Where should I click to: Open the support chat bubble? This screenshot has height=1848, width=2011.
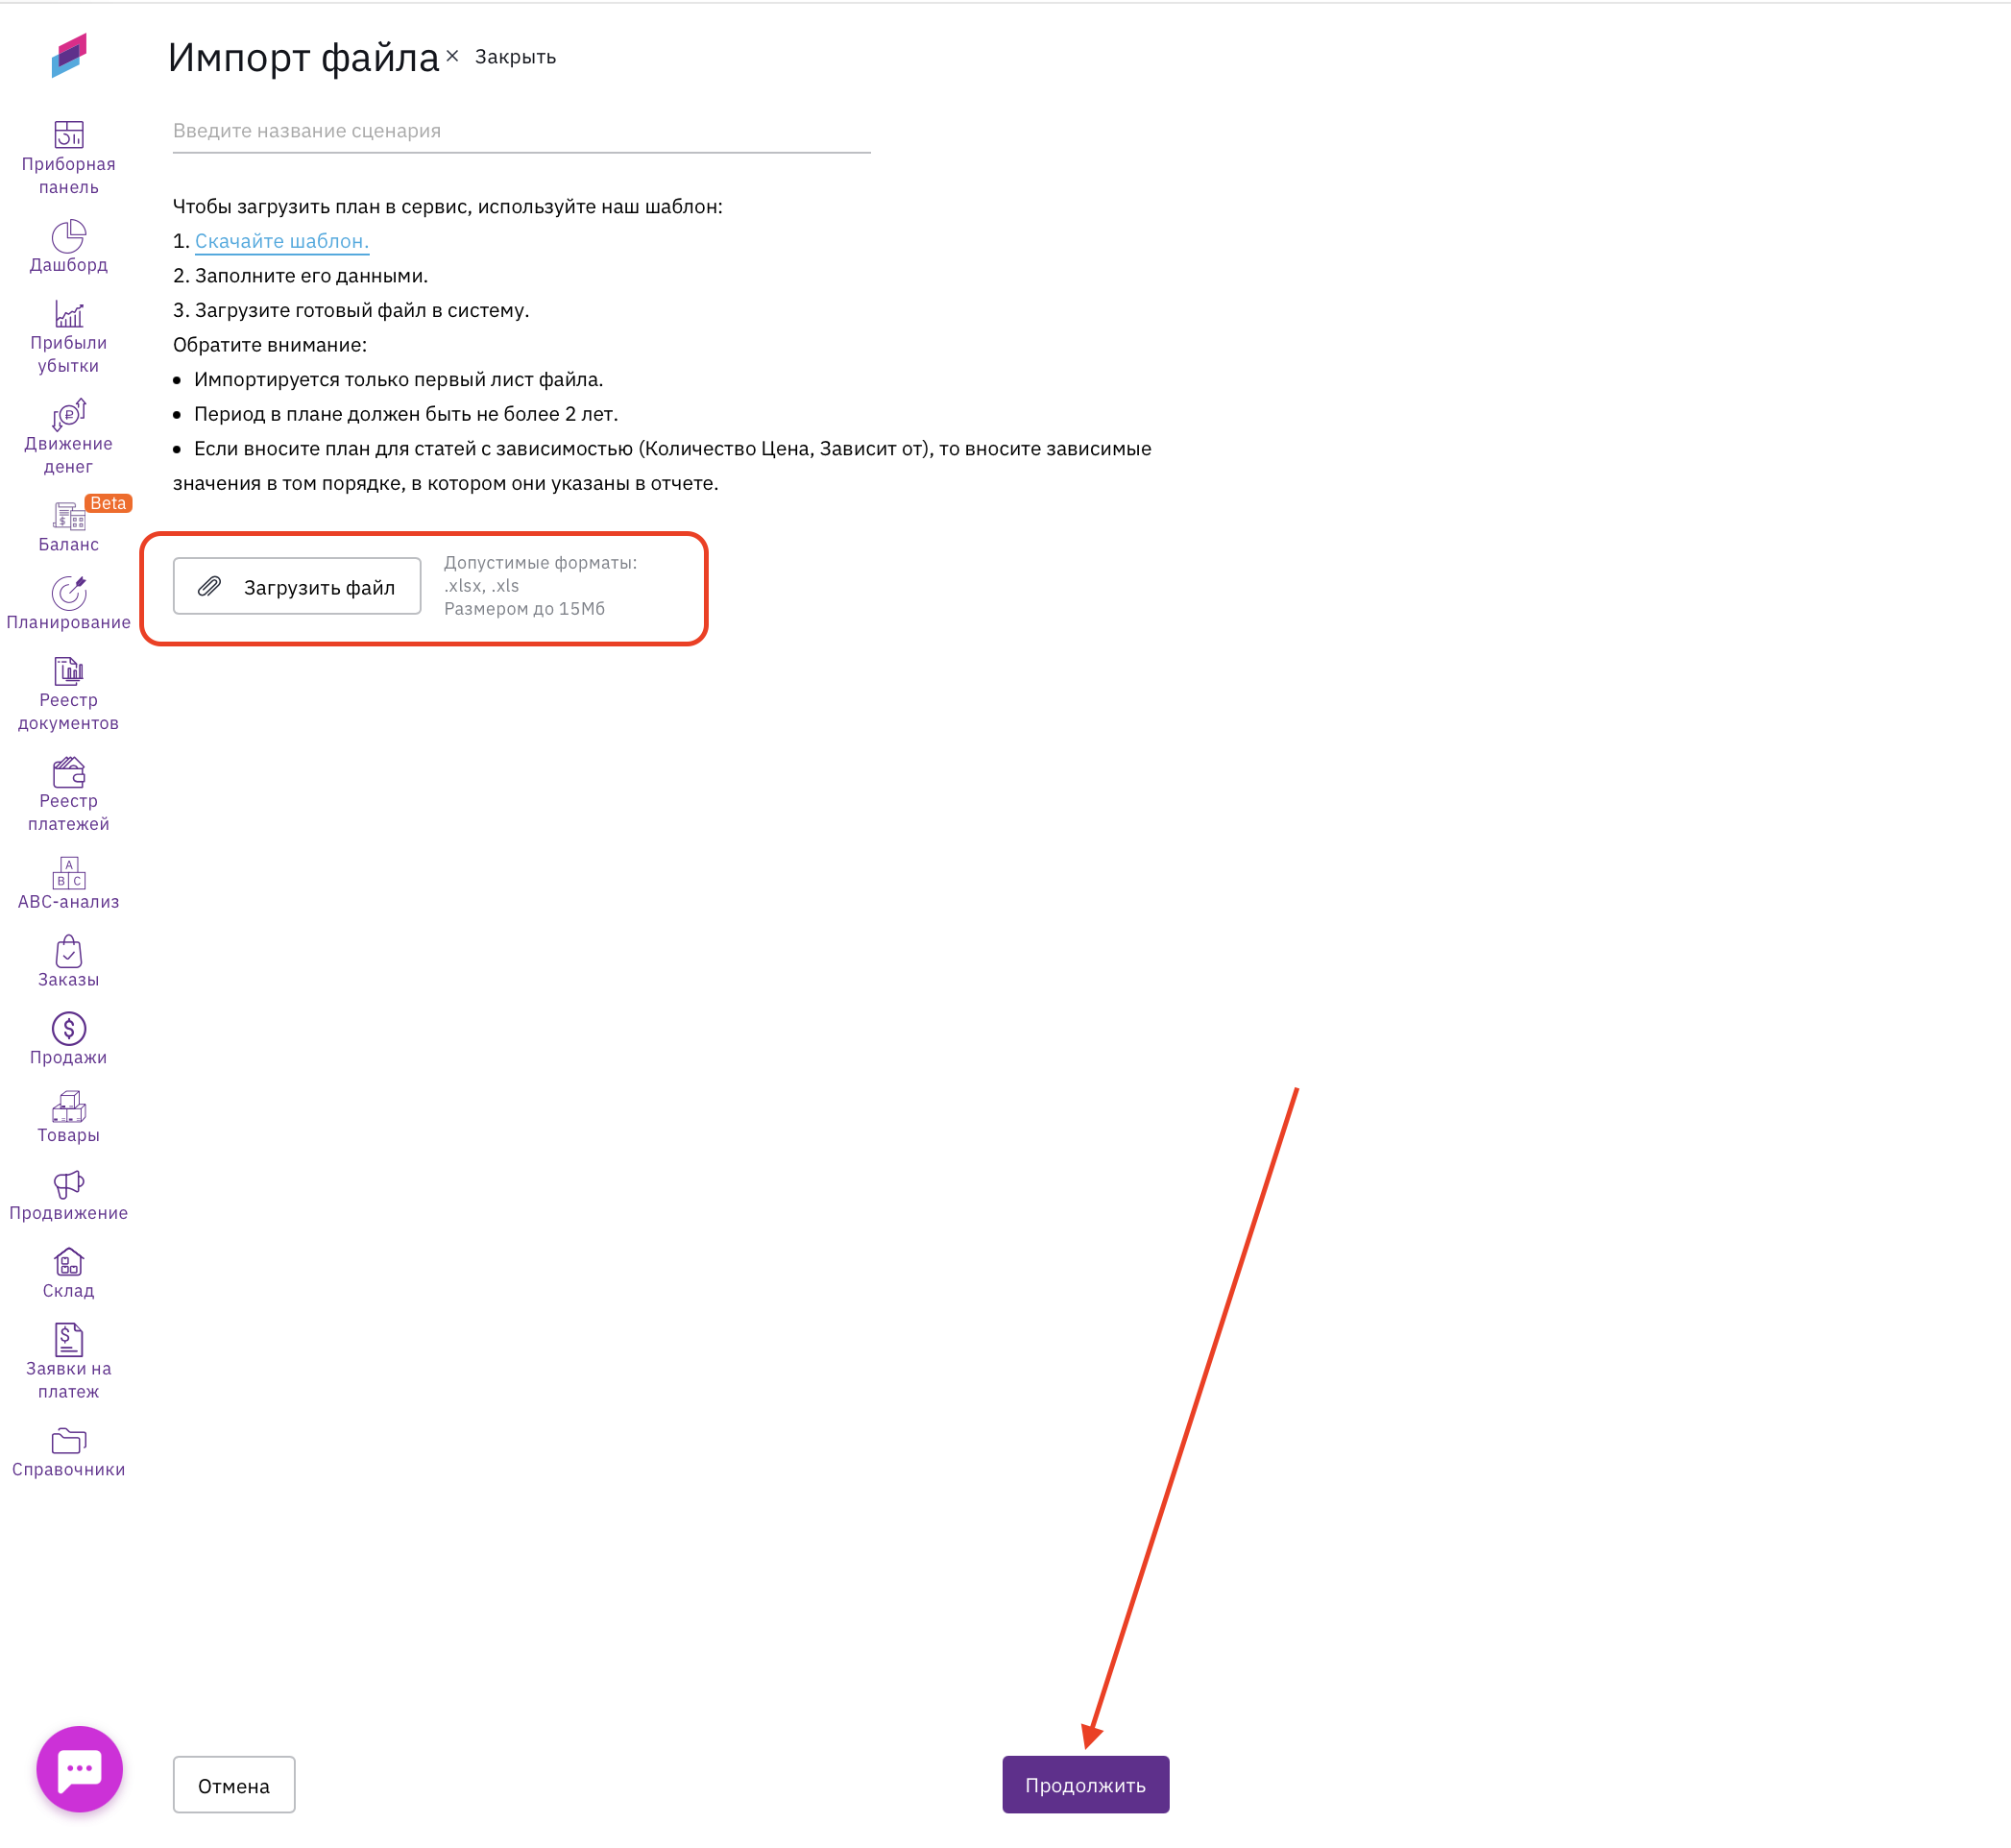(x=79, y=1769)
